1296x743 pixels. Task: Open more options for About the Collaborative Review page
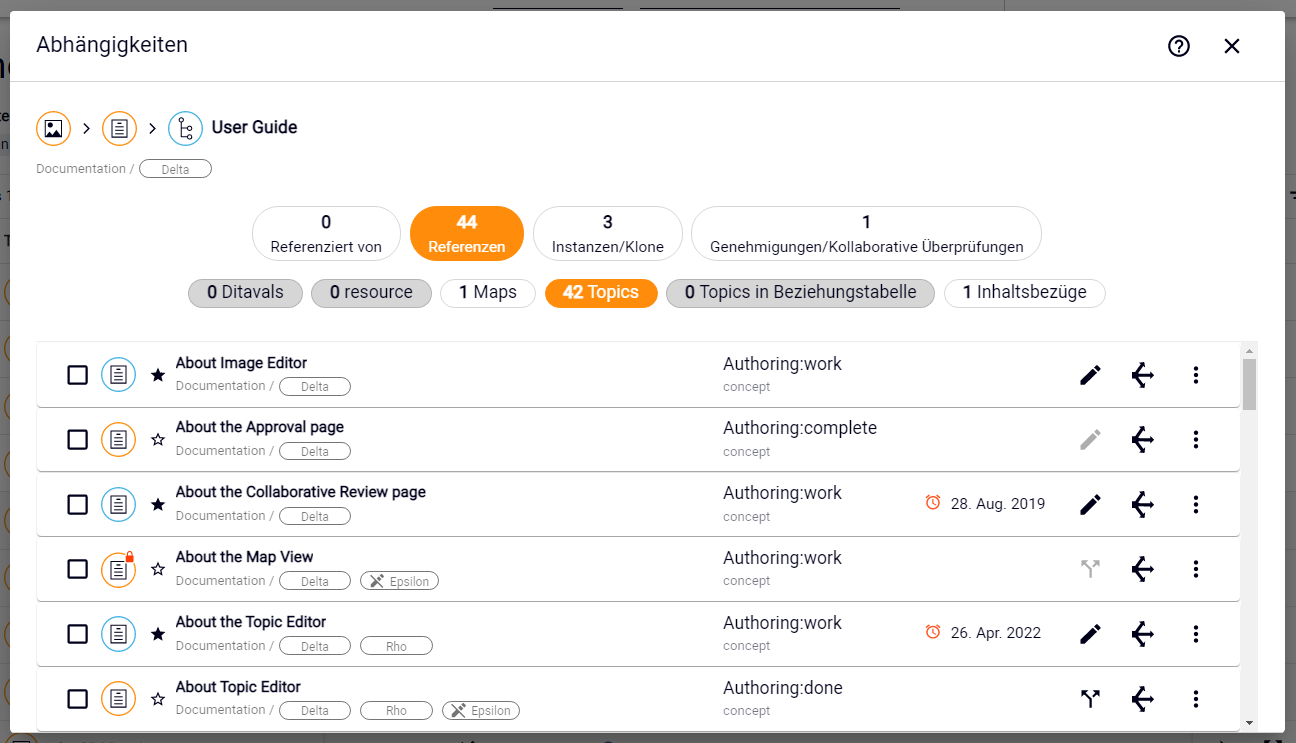pyautogui.click(x=1196, y=505)
